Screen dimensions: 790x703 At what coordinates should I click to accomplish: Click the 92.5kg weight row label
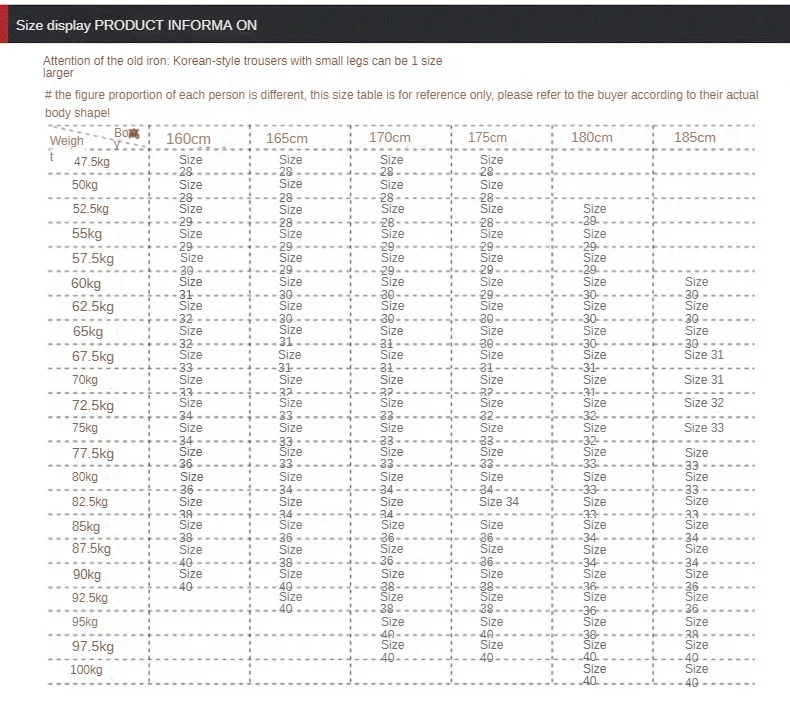[x=90, y=598]
